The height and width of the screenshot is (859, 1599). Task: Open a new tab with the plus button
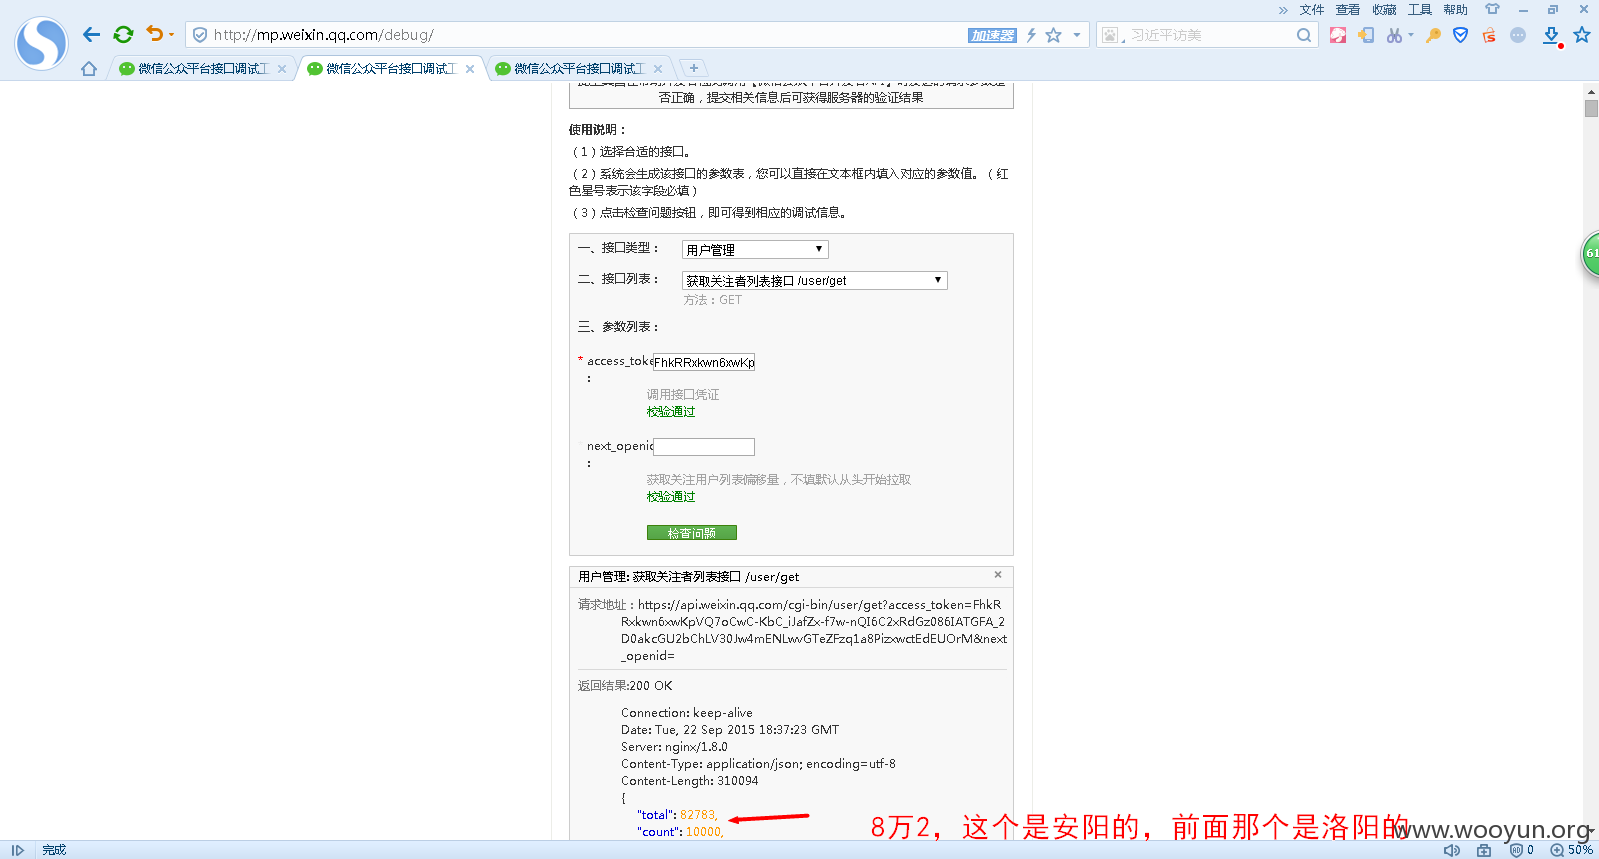coord(693,68)
